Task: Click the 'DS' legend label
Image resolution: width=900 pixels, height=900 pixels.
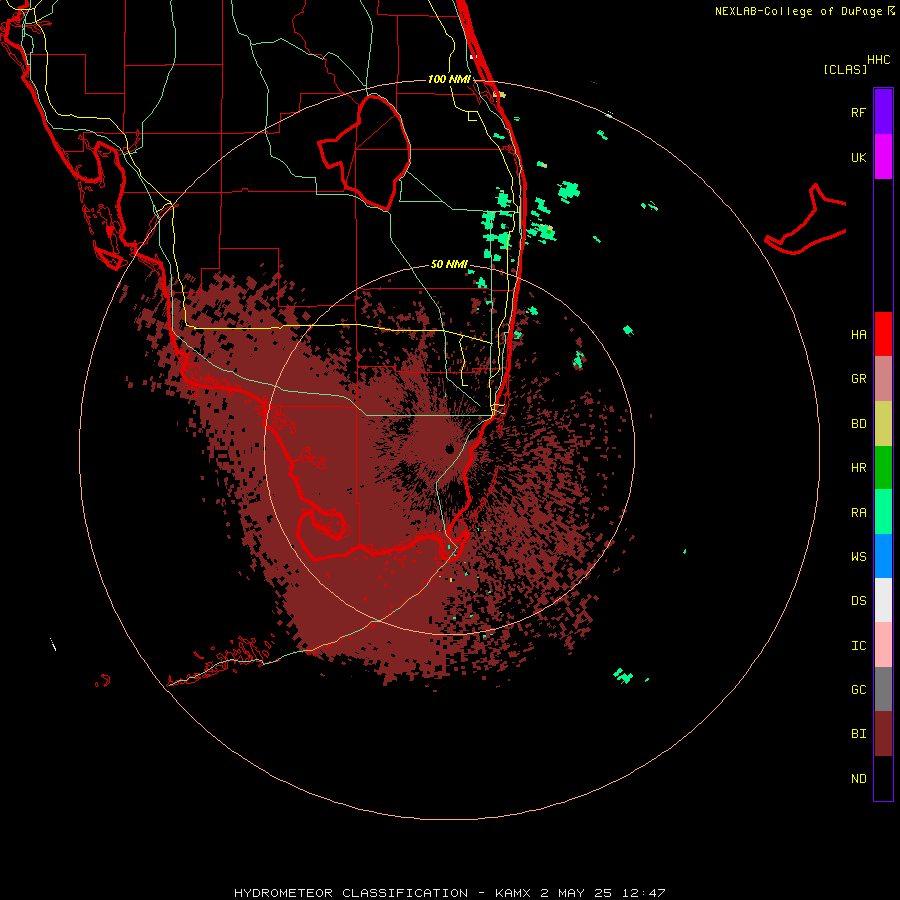Action: point(858,601)
